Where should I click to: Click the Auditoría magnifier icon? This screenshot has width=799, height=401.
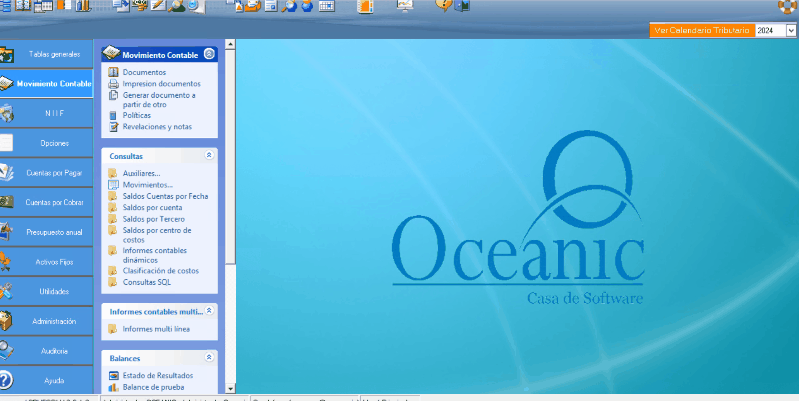tap(6, 351)
